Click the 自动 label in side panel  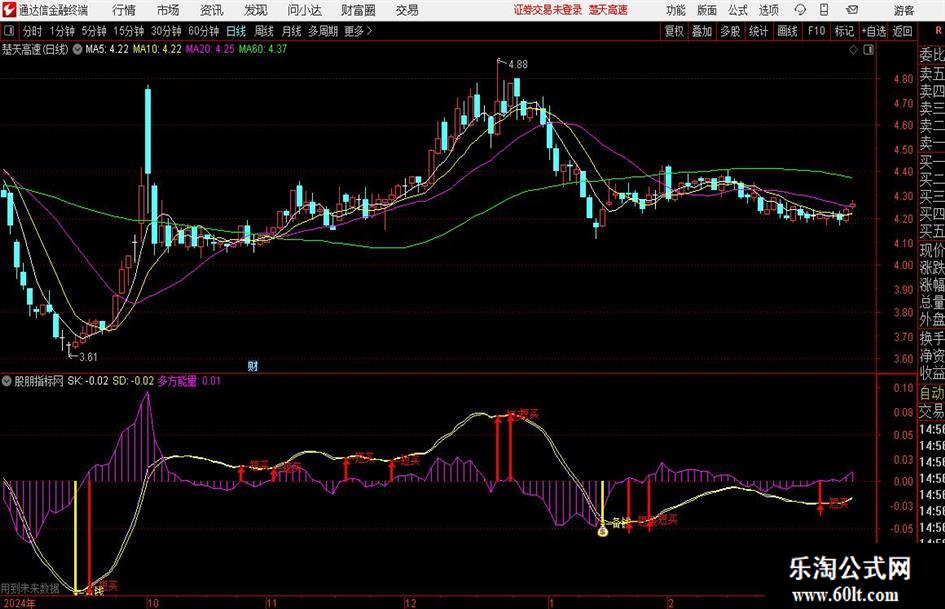click(932, 393)
